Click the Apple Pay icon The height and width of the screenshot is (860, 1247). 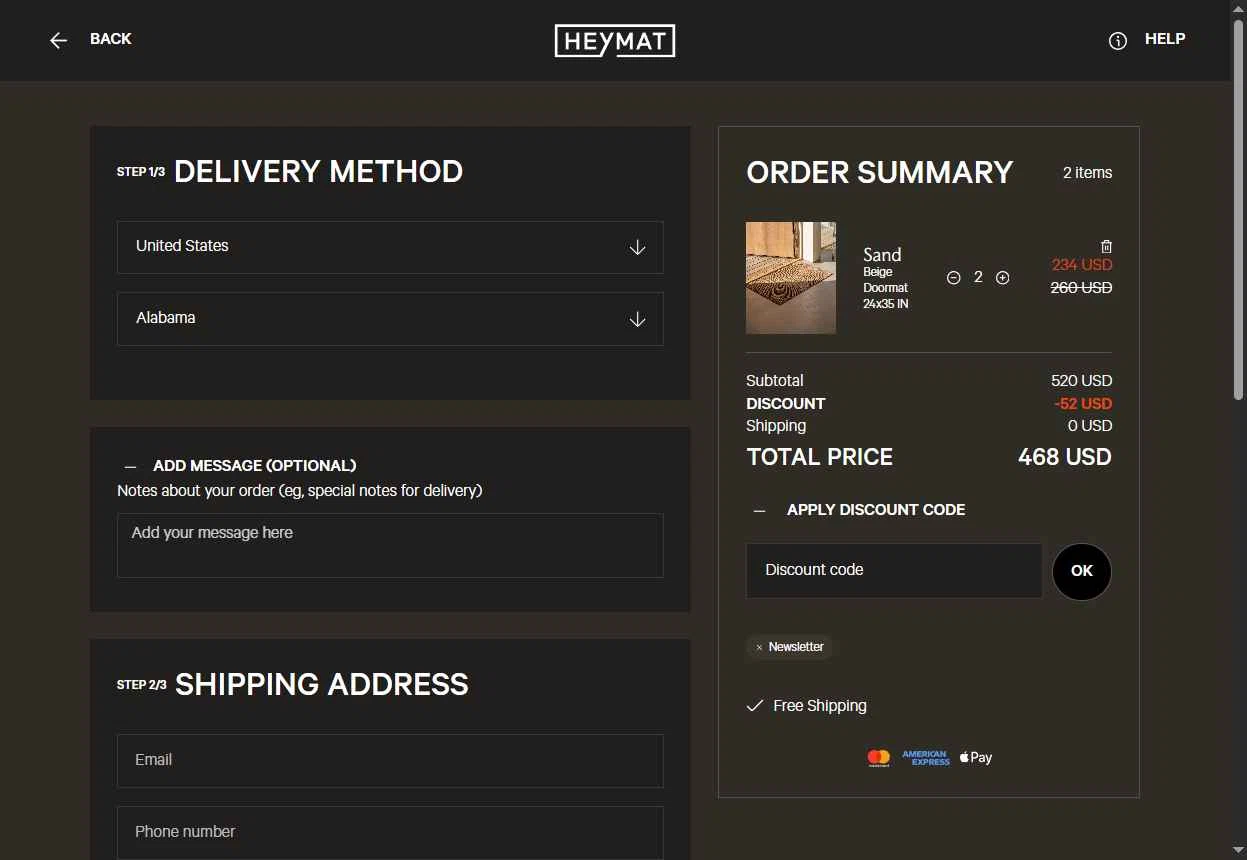point(976,757)
